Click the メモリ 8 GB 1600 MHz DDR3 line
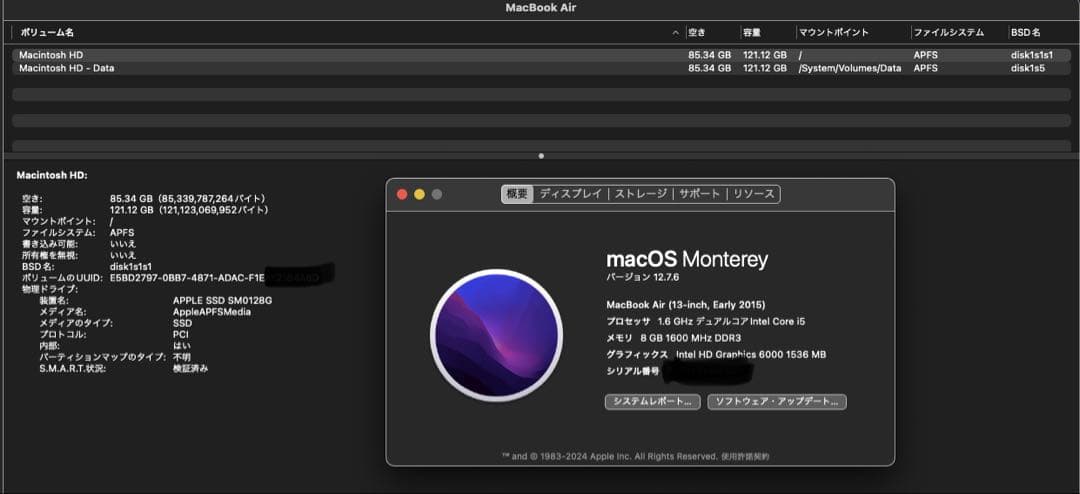Viewport: 1080px width, 494px height. pos(674,338)
